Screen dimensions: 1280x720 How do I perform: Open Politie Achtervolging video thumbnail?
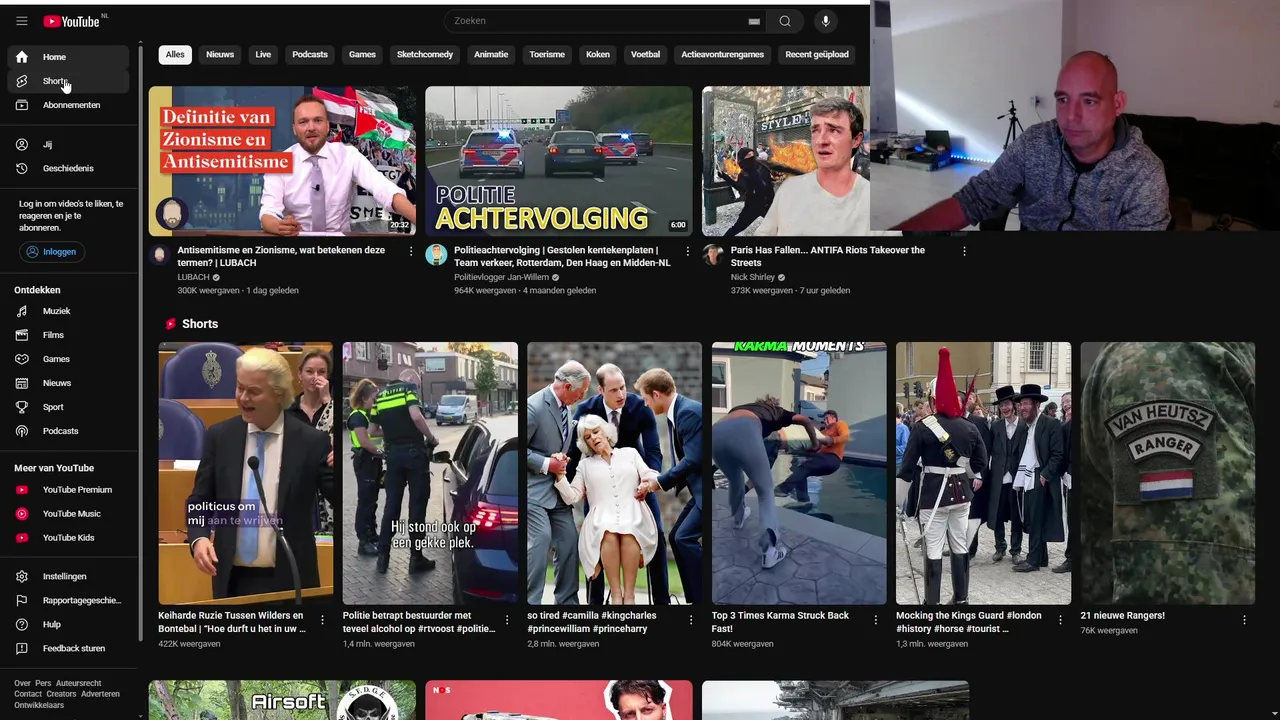559,161
